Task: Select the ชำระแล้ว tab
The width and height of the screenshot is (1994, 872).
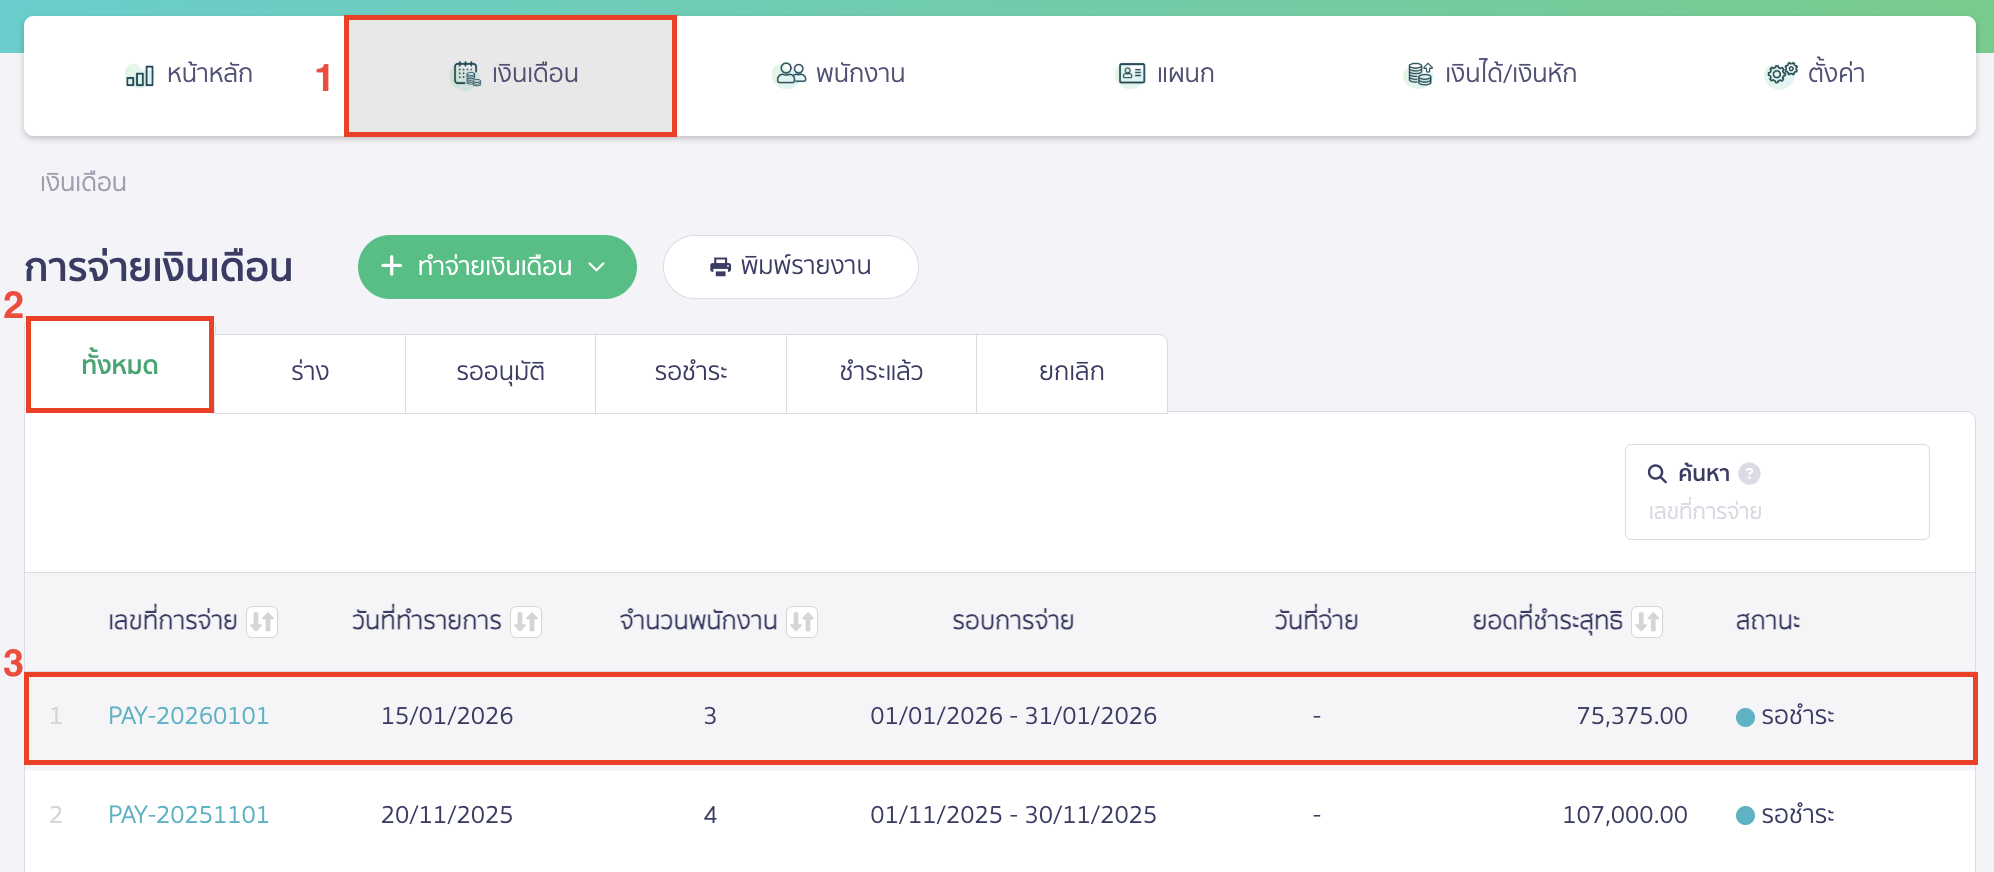Action: coord(881,372)
